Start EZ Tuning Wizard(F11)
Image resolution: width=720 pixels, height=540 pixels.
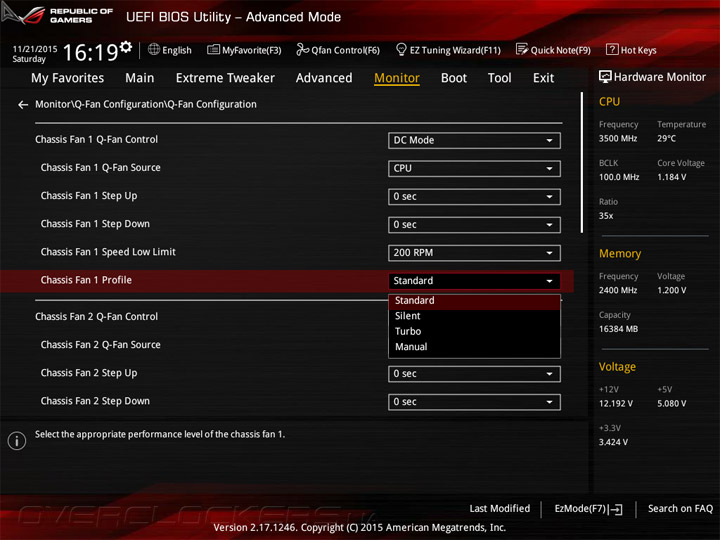click(448, 50)
